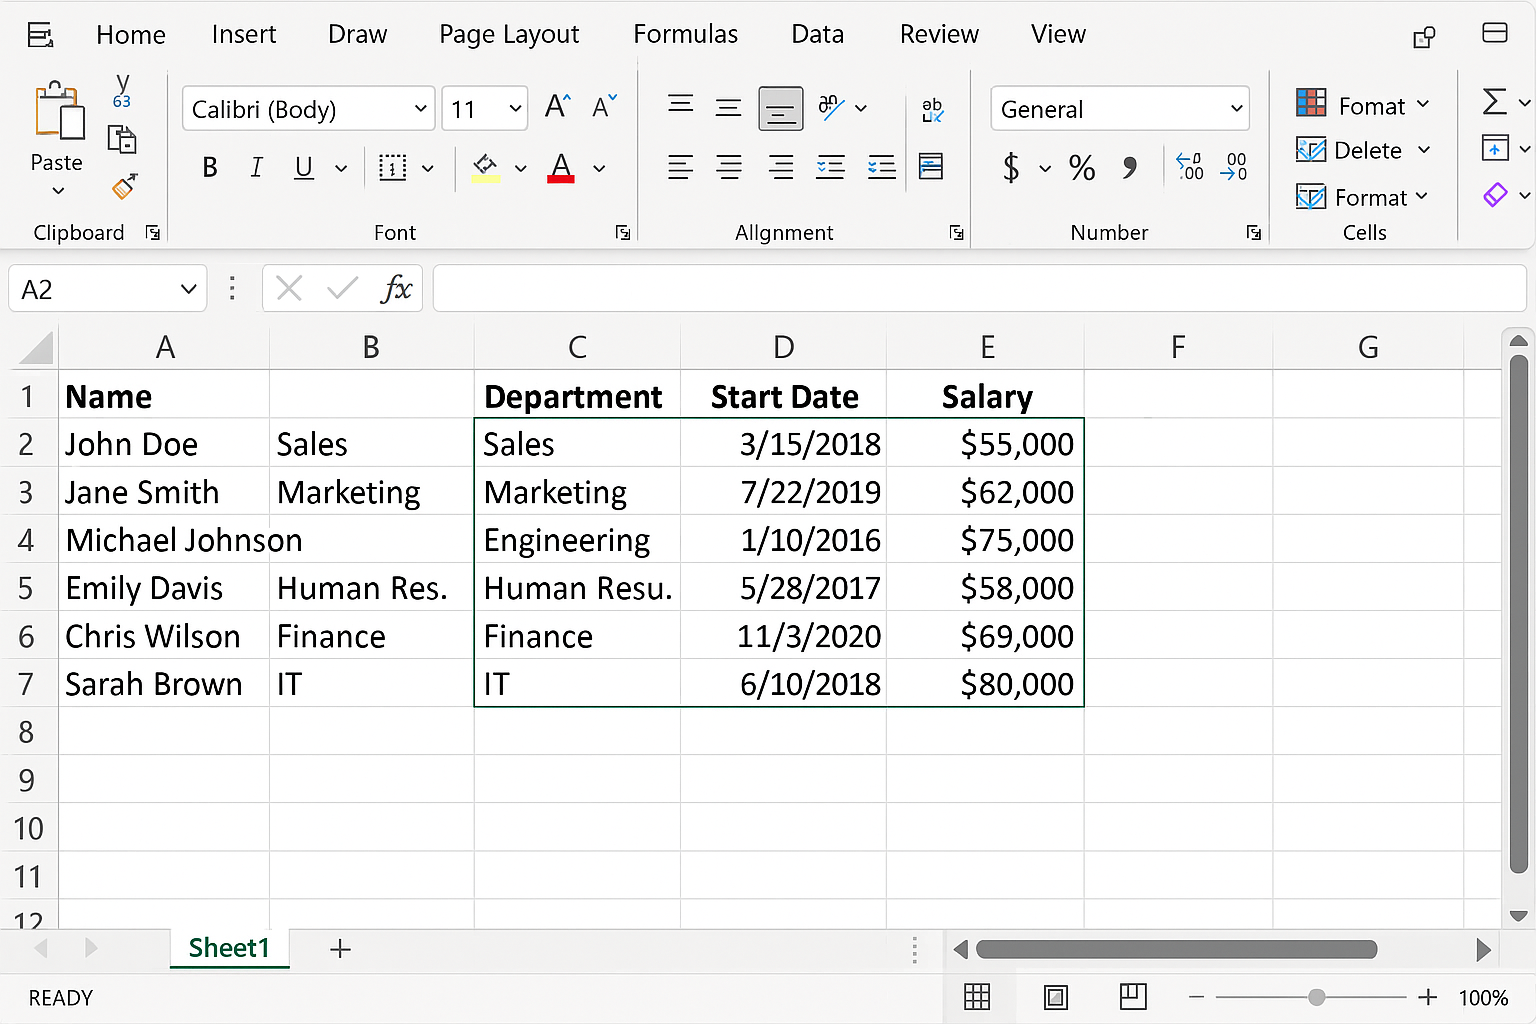Toggle Align Left for text

(680, 167)
